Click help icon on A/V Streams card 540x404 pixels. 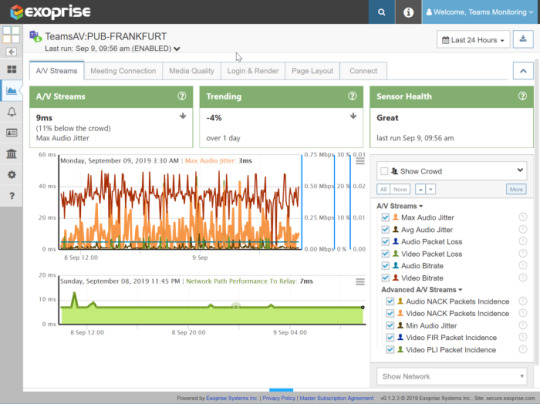click(x=181, y=96)
